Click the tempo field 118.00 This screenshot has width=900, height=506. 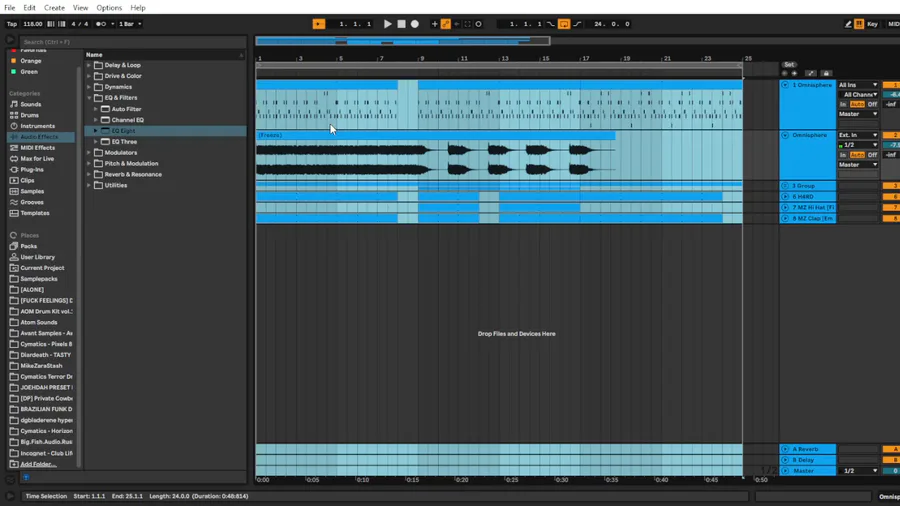33,24
